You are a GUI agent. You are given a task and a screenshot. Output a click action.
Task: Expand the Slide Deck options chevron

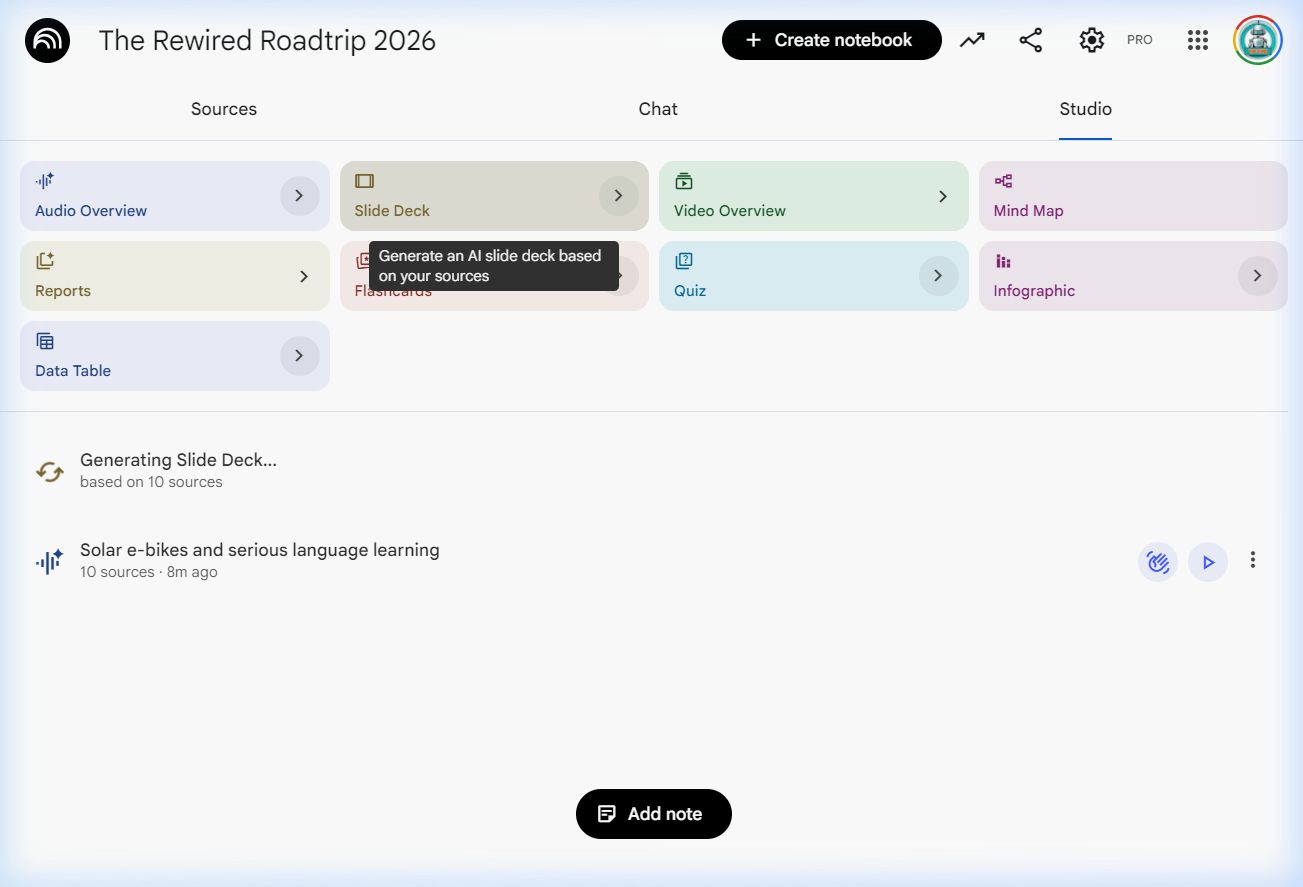pyautogui.click(x=618, y=196)
